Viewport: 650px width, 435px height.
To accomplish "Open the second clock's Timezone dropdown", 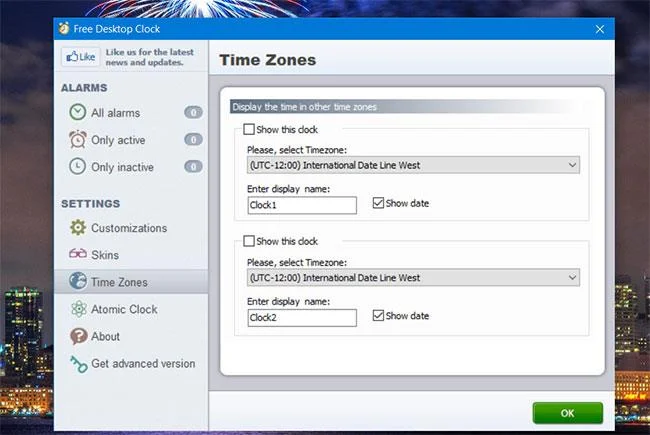I will click(x=413, y=277).
